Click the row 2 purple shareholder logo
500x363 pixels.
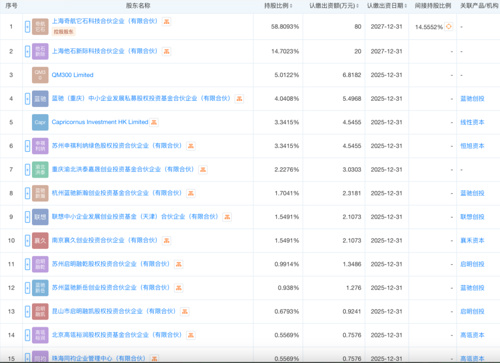click(40, 51)
